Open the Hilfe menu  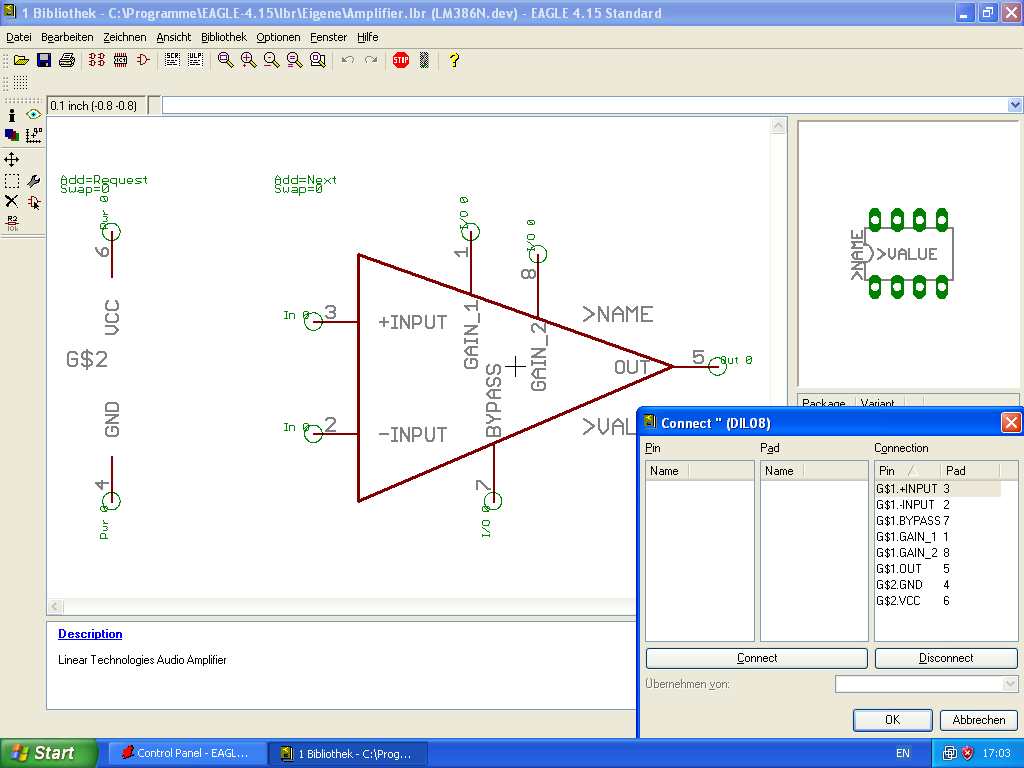tap(368, 37)
